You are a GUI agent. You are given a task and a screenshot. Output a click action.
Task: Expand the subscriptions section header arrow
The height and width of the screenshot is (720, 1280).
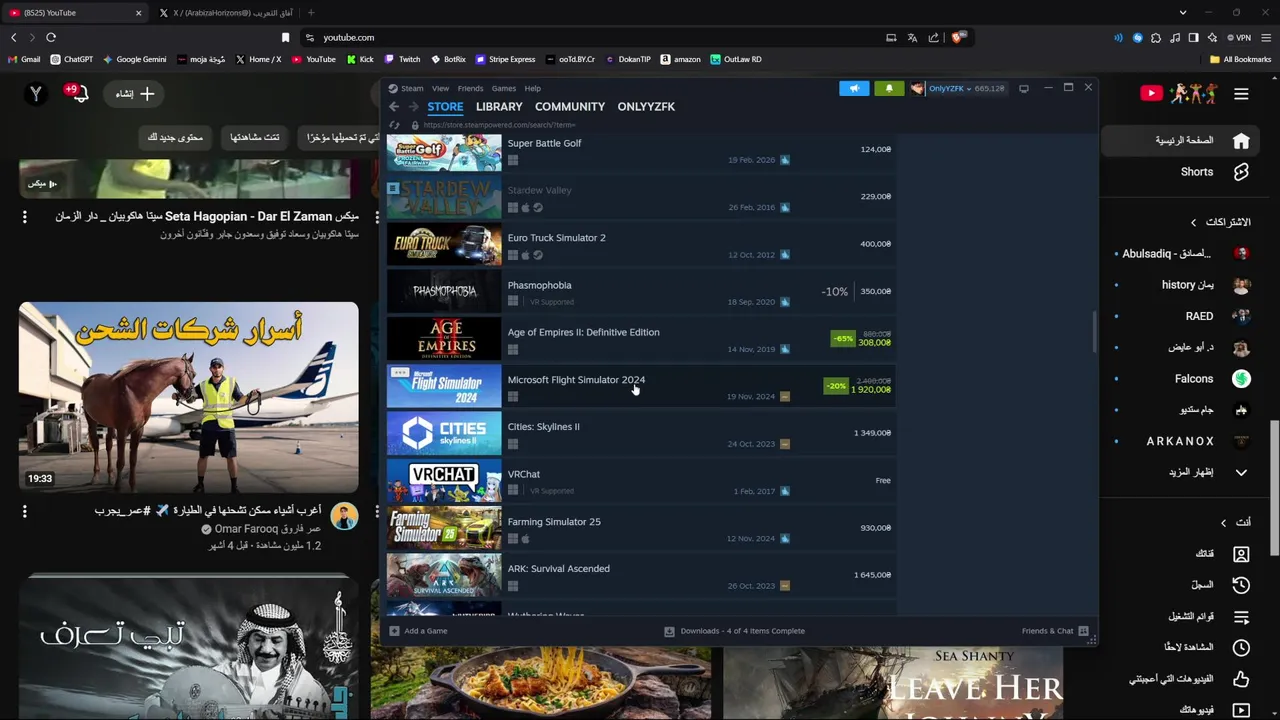[x=1193, y=222]
